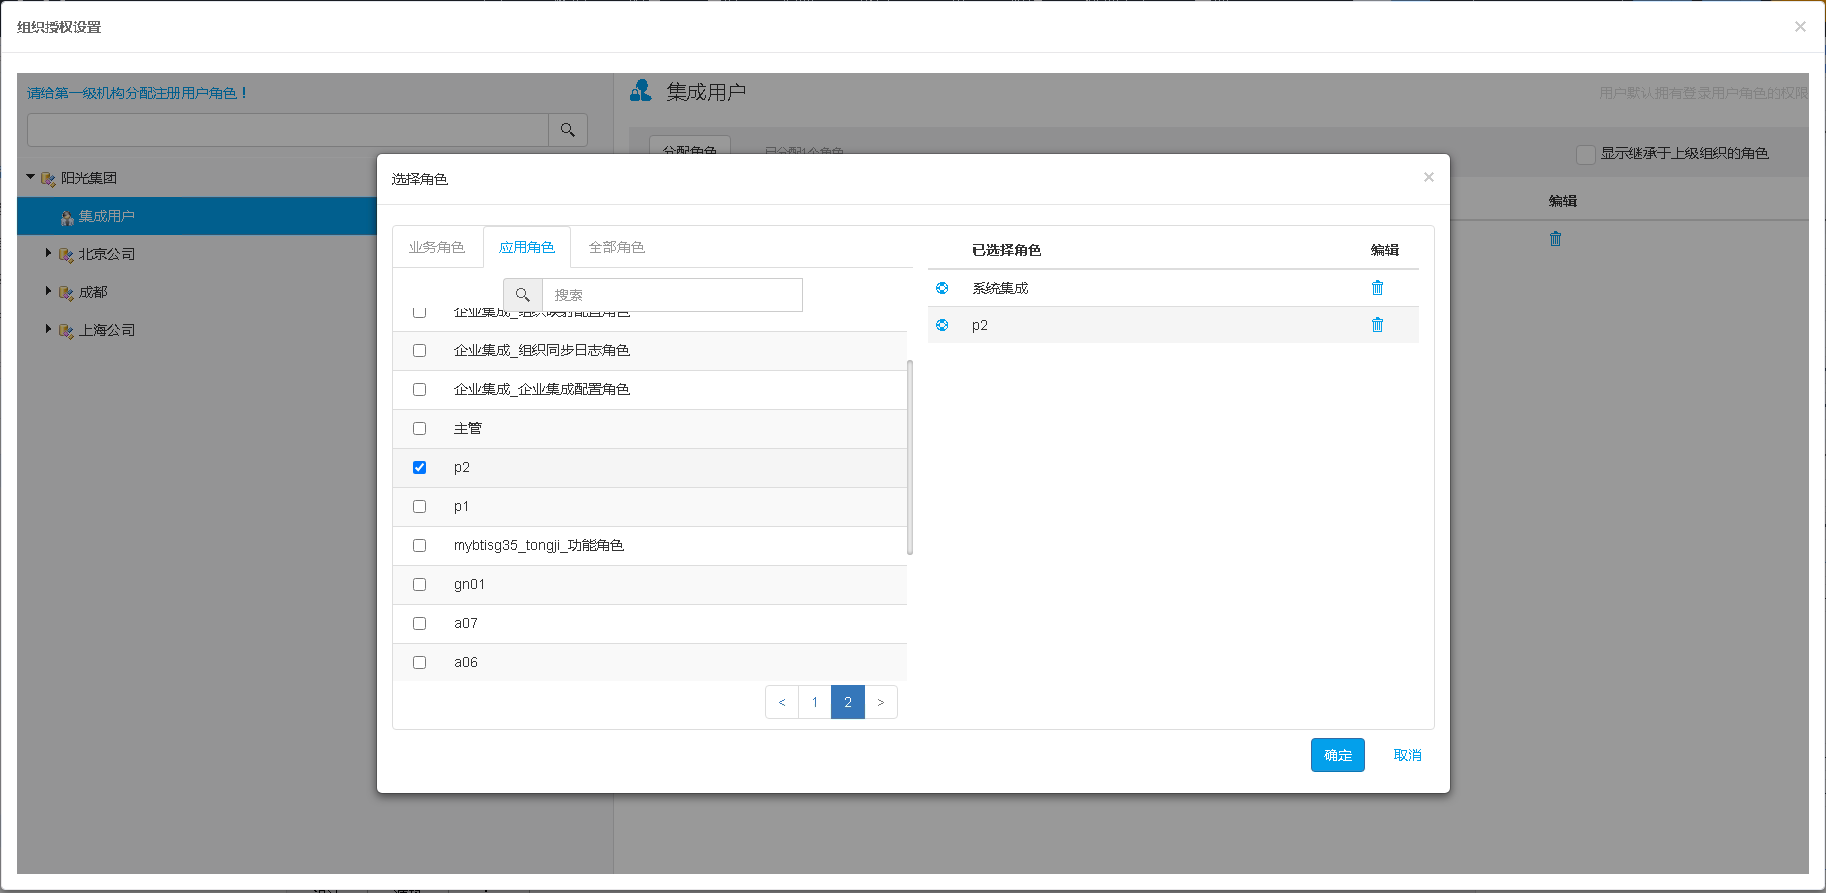Delete the 系统集成 selected role
Viewport: 1826px width, 893px height.
click(x=1377, y=288)
